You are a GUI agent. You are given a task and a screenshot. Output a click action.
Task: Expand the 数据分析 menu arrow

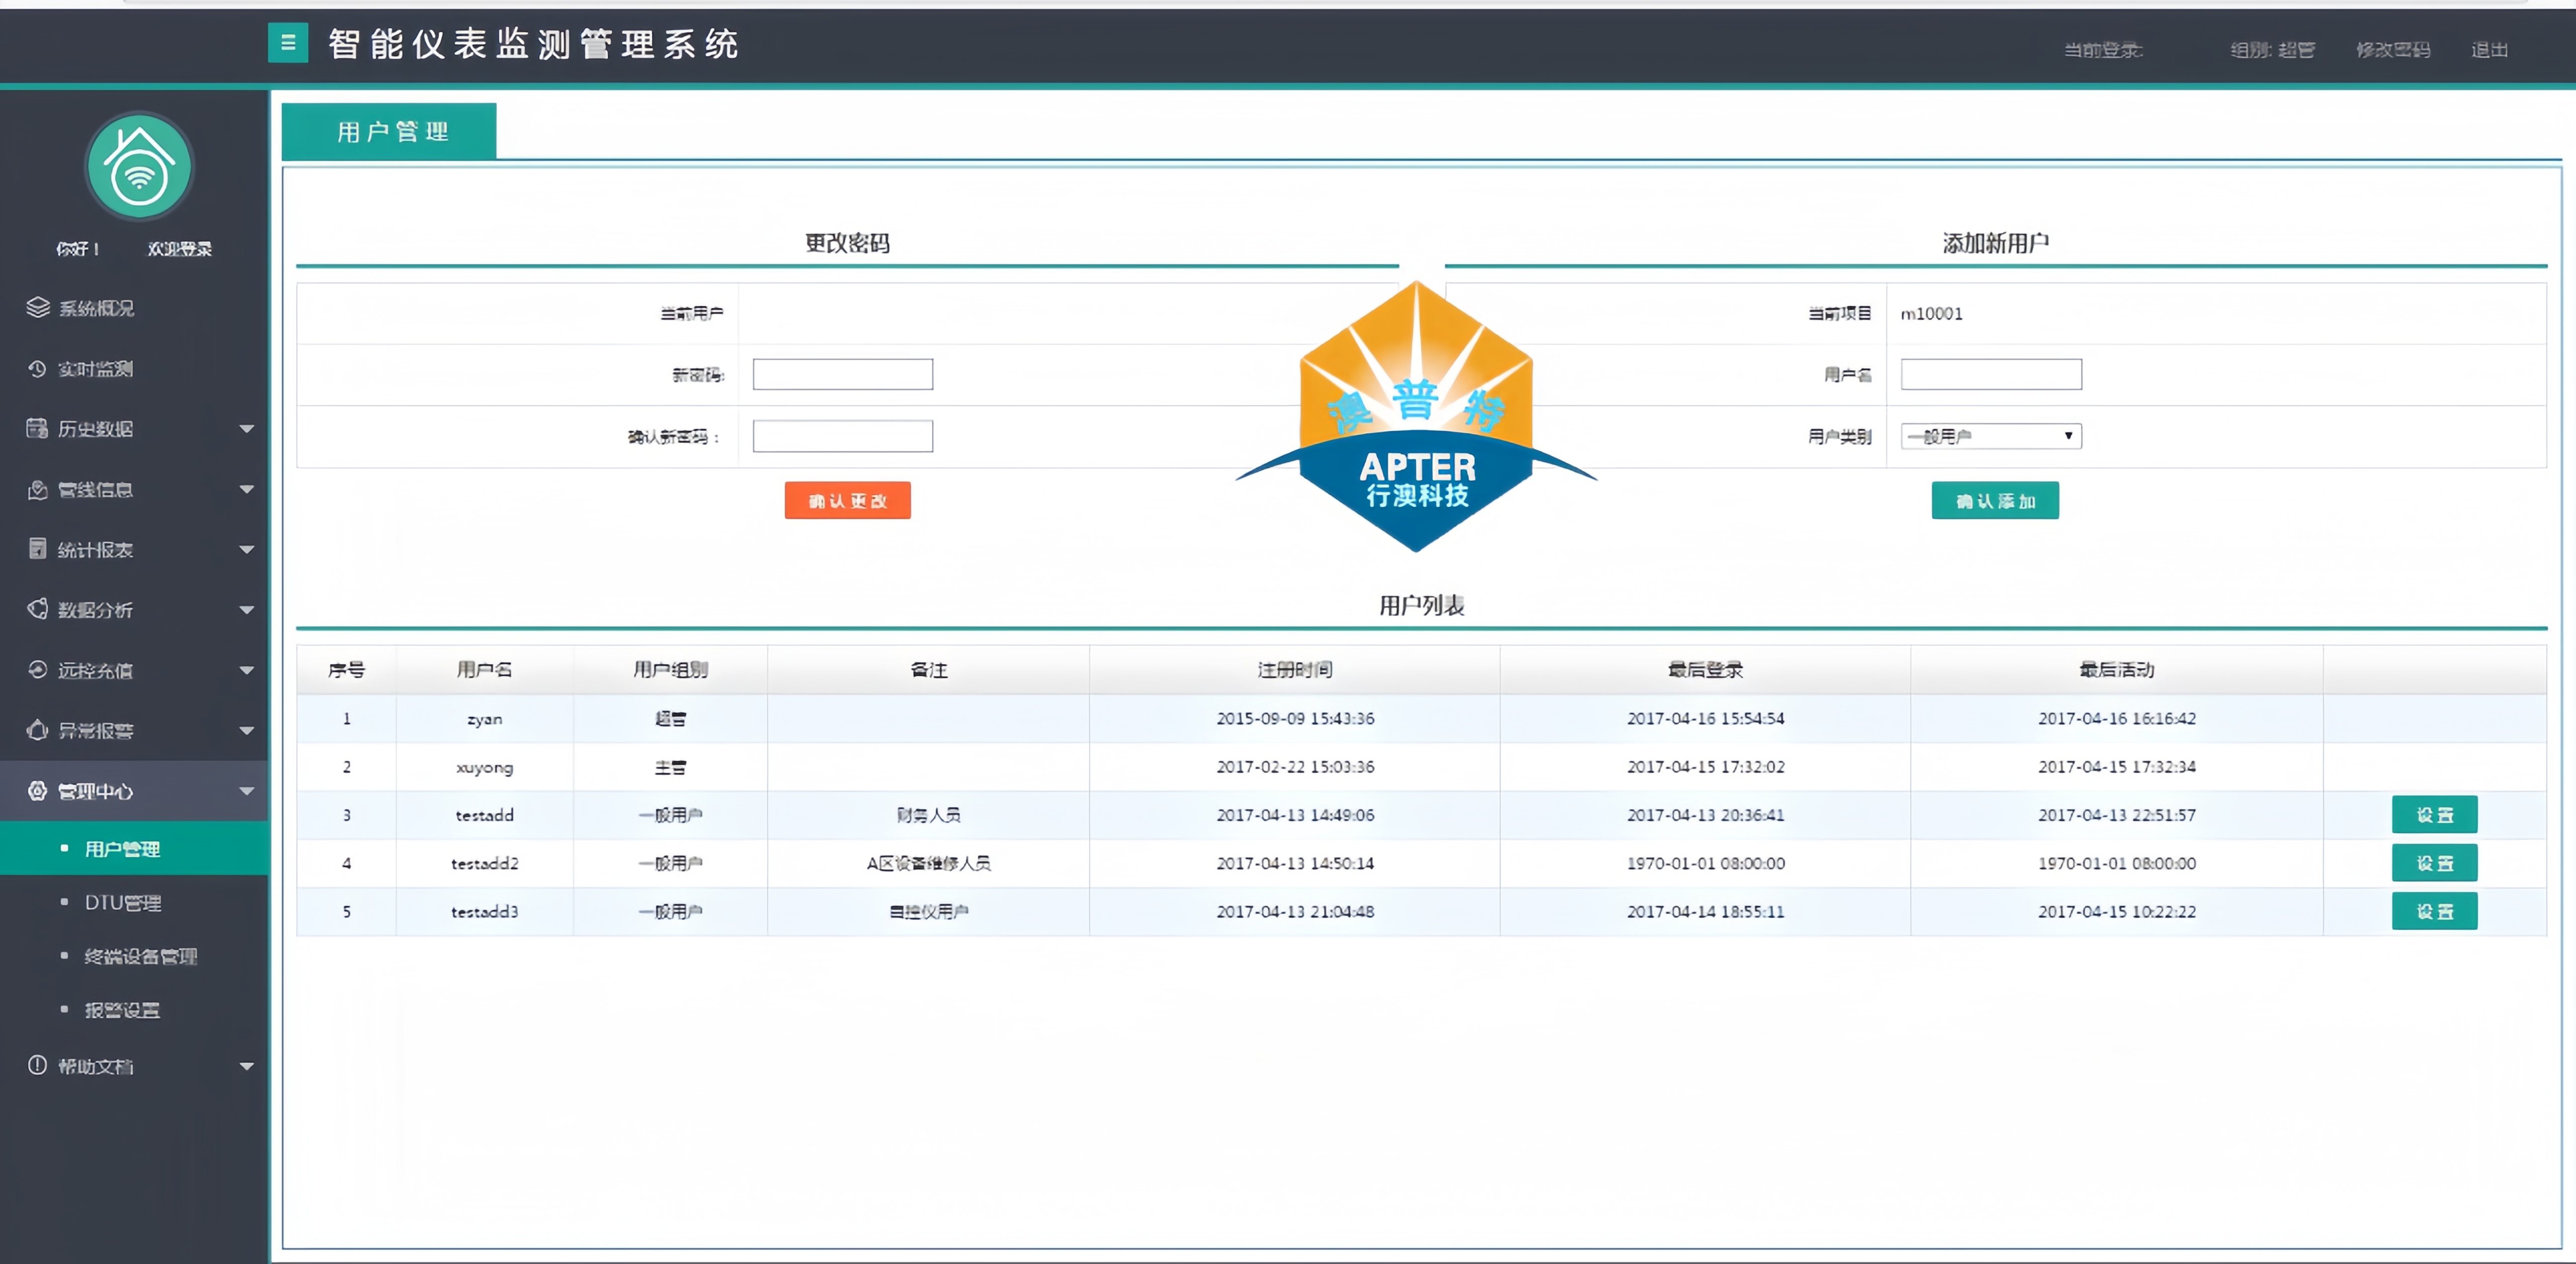(x=246, y=610)
